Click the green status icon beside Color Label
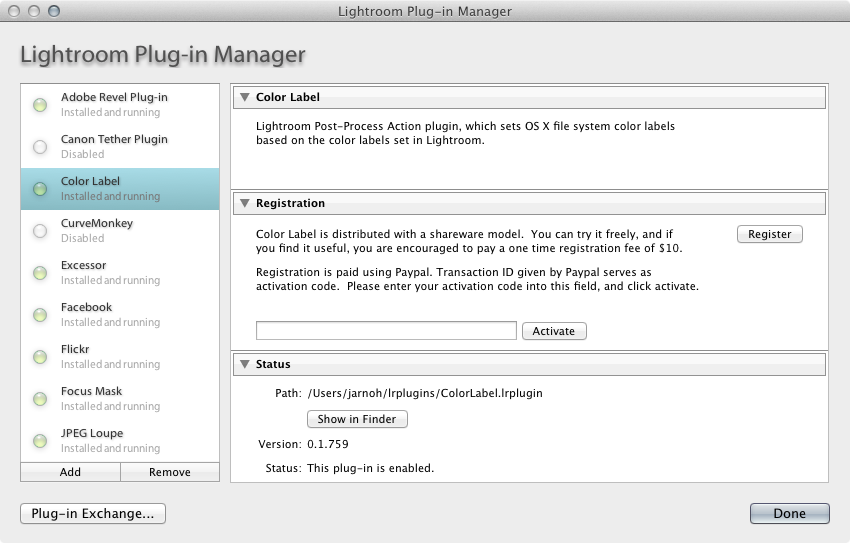The height and width of the screenshot is (543, 850). click(x=40, y=189)
